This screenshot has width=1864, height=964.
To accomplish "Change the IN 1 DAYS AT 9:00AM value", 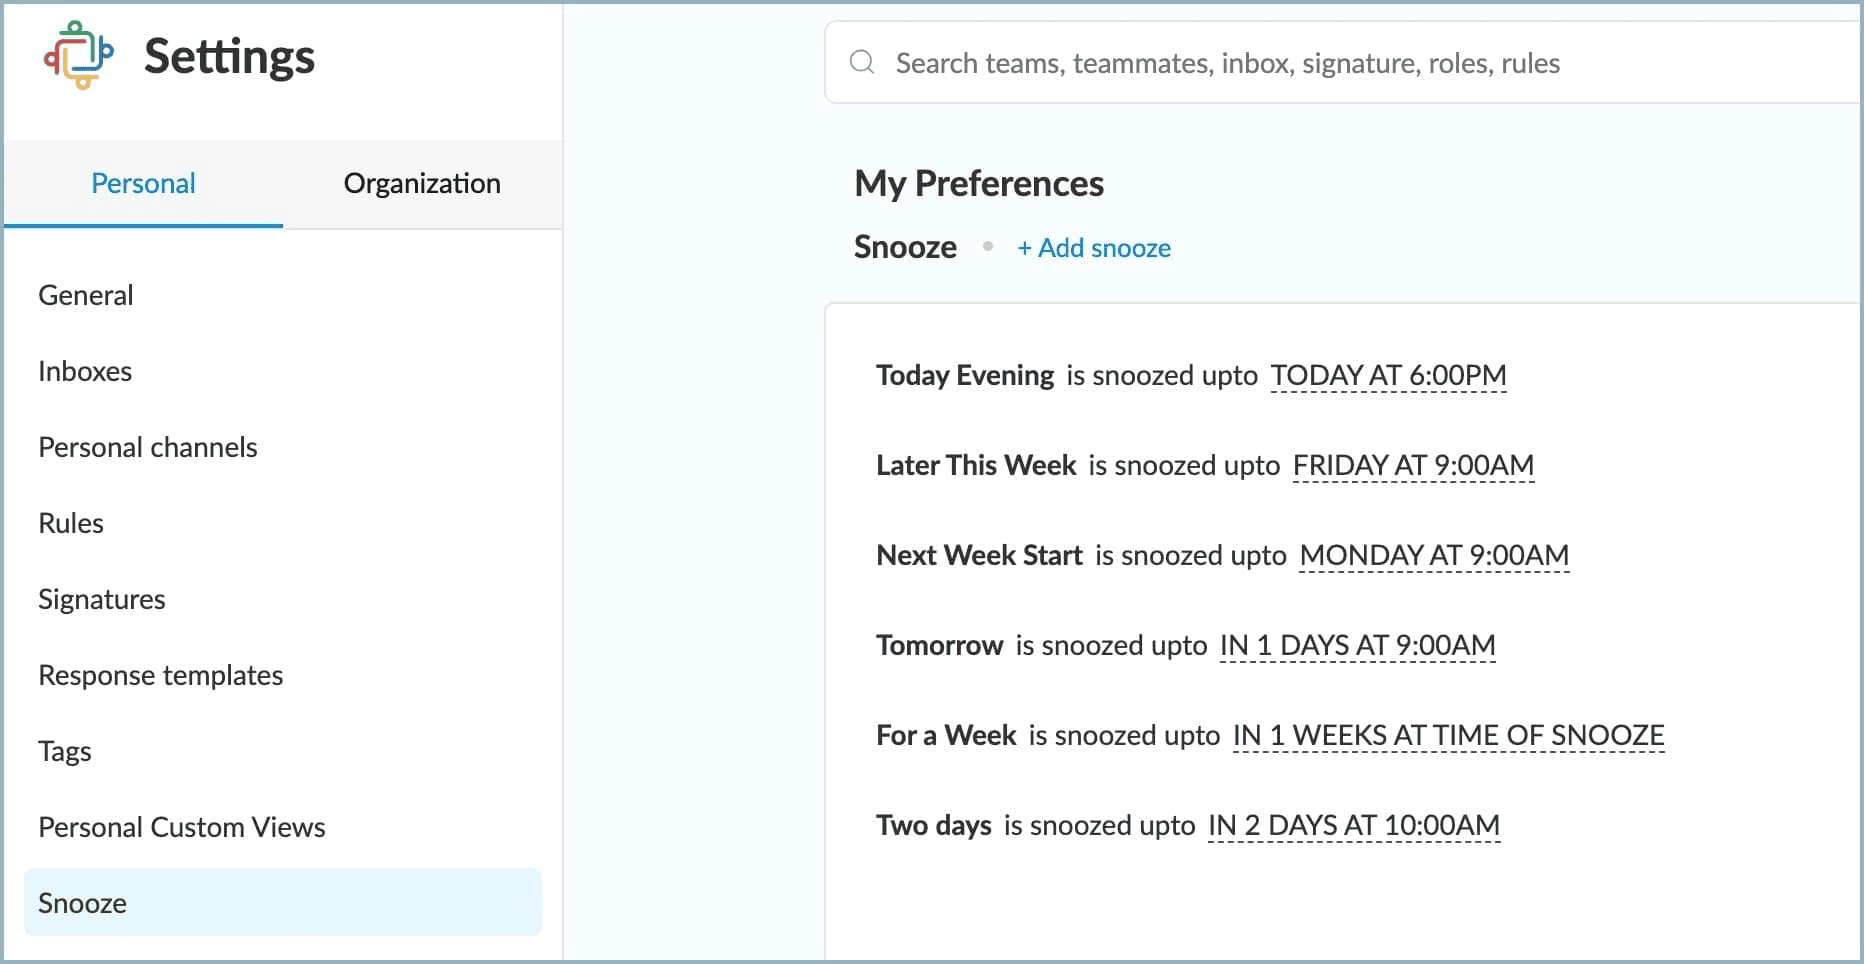I will click(1357, 645).
